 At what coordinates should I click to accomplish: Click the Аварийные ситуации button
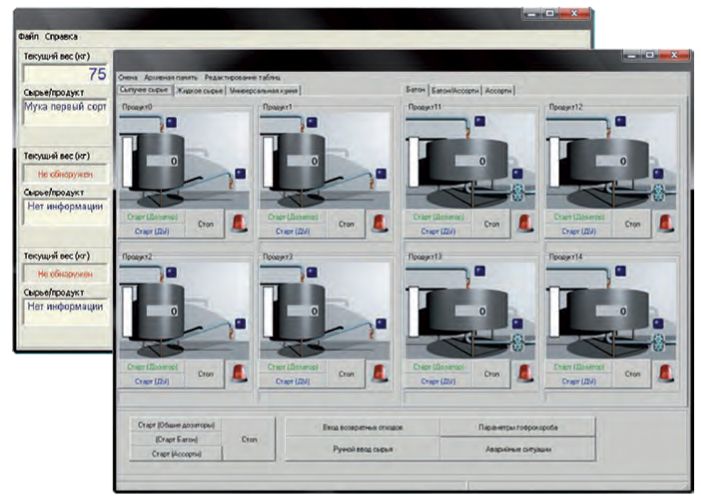[517, 449]
